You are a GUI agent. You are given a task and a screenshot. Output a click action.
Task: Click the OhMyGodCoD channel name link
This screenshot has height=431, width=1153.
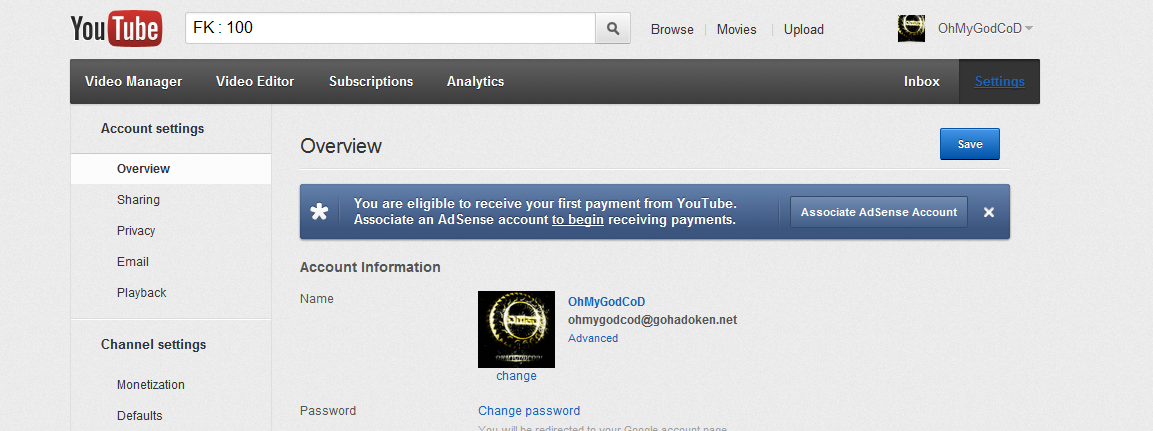point(607,302)
